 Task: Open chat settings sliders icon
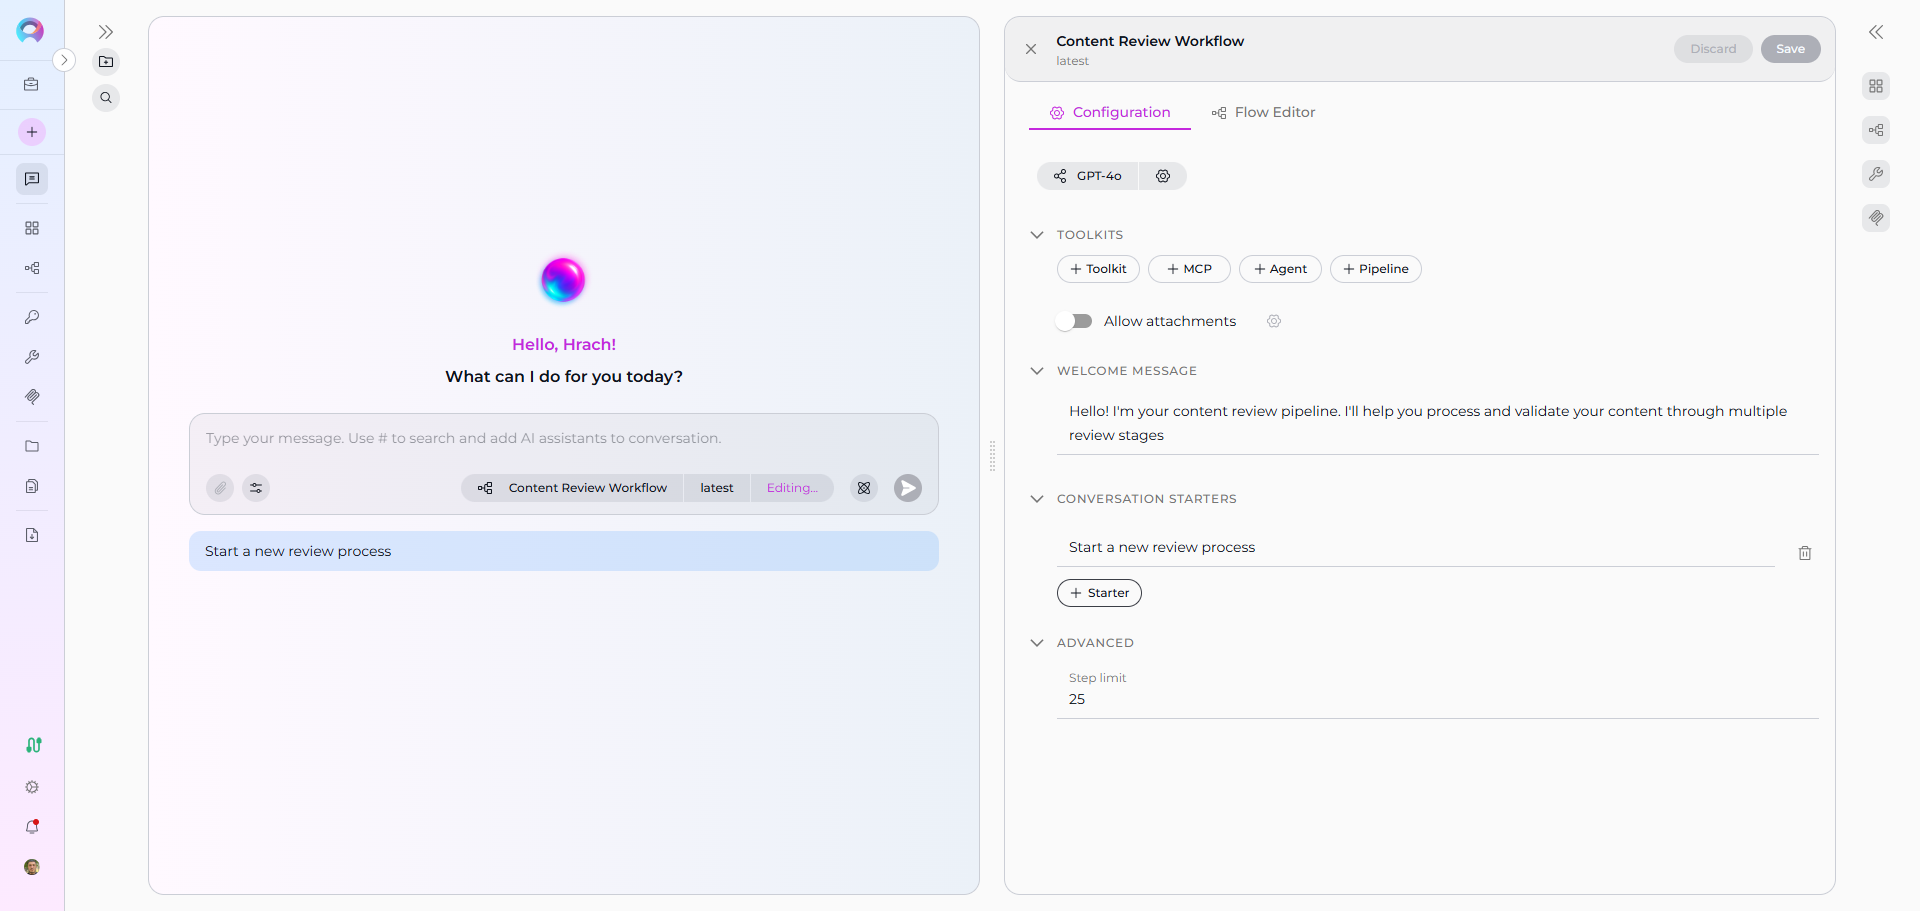[256, 488]
